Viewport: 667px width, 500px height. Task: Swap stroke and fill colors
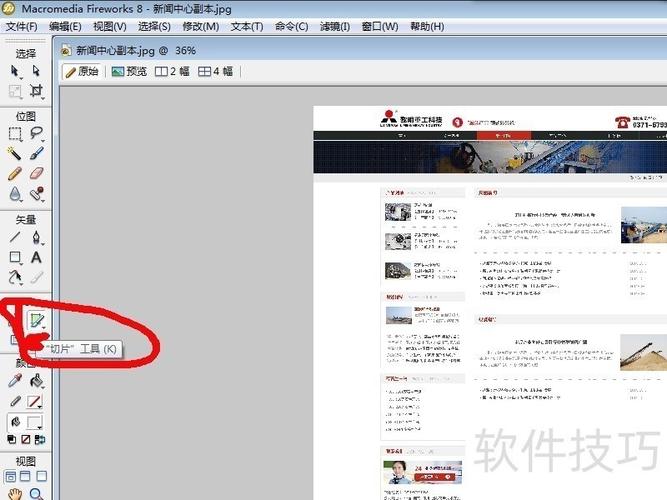pos(40,440)
